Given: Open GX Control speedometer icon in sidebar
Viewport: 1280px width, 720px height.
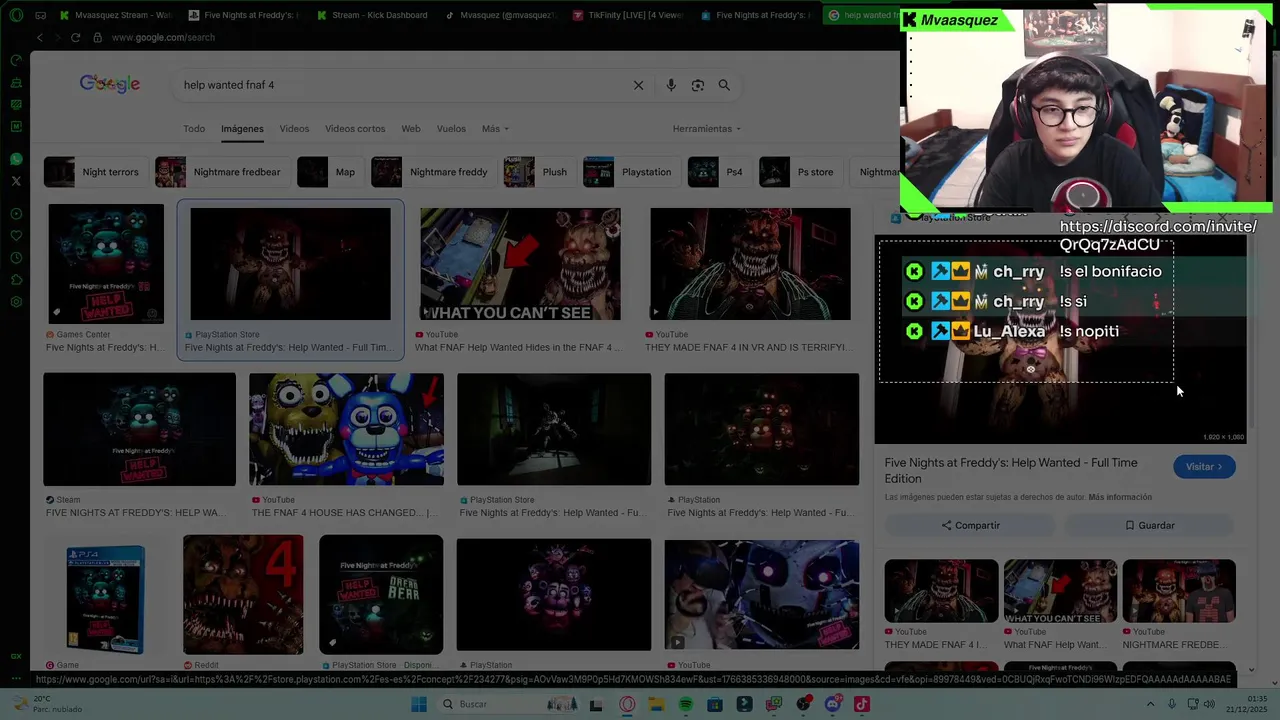Looking at the screenshot, I should click(16, 60).
